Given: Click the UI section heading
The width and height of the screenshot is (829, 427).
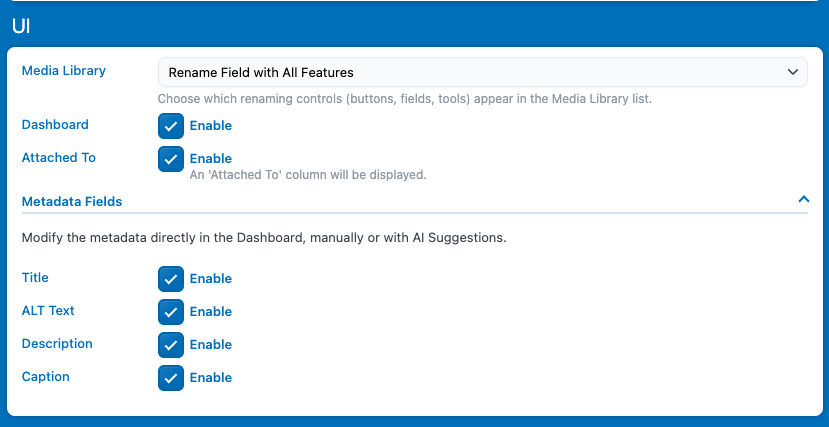Looking at the screenshot, I should 20,26.
